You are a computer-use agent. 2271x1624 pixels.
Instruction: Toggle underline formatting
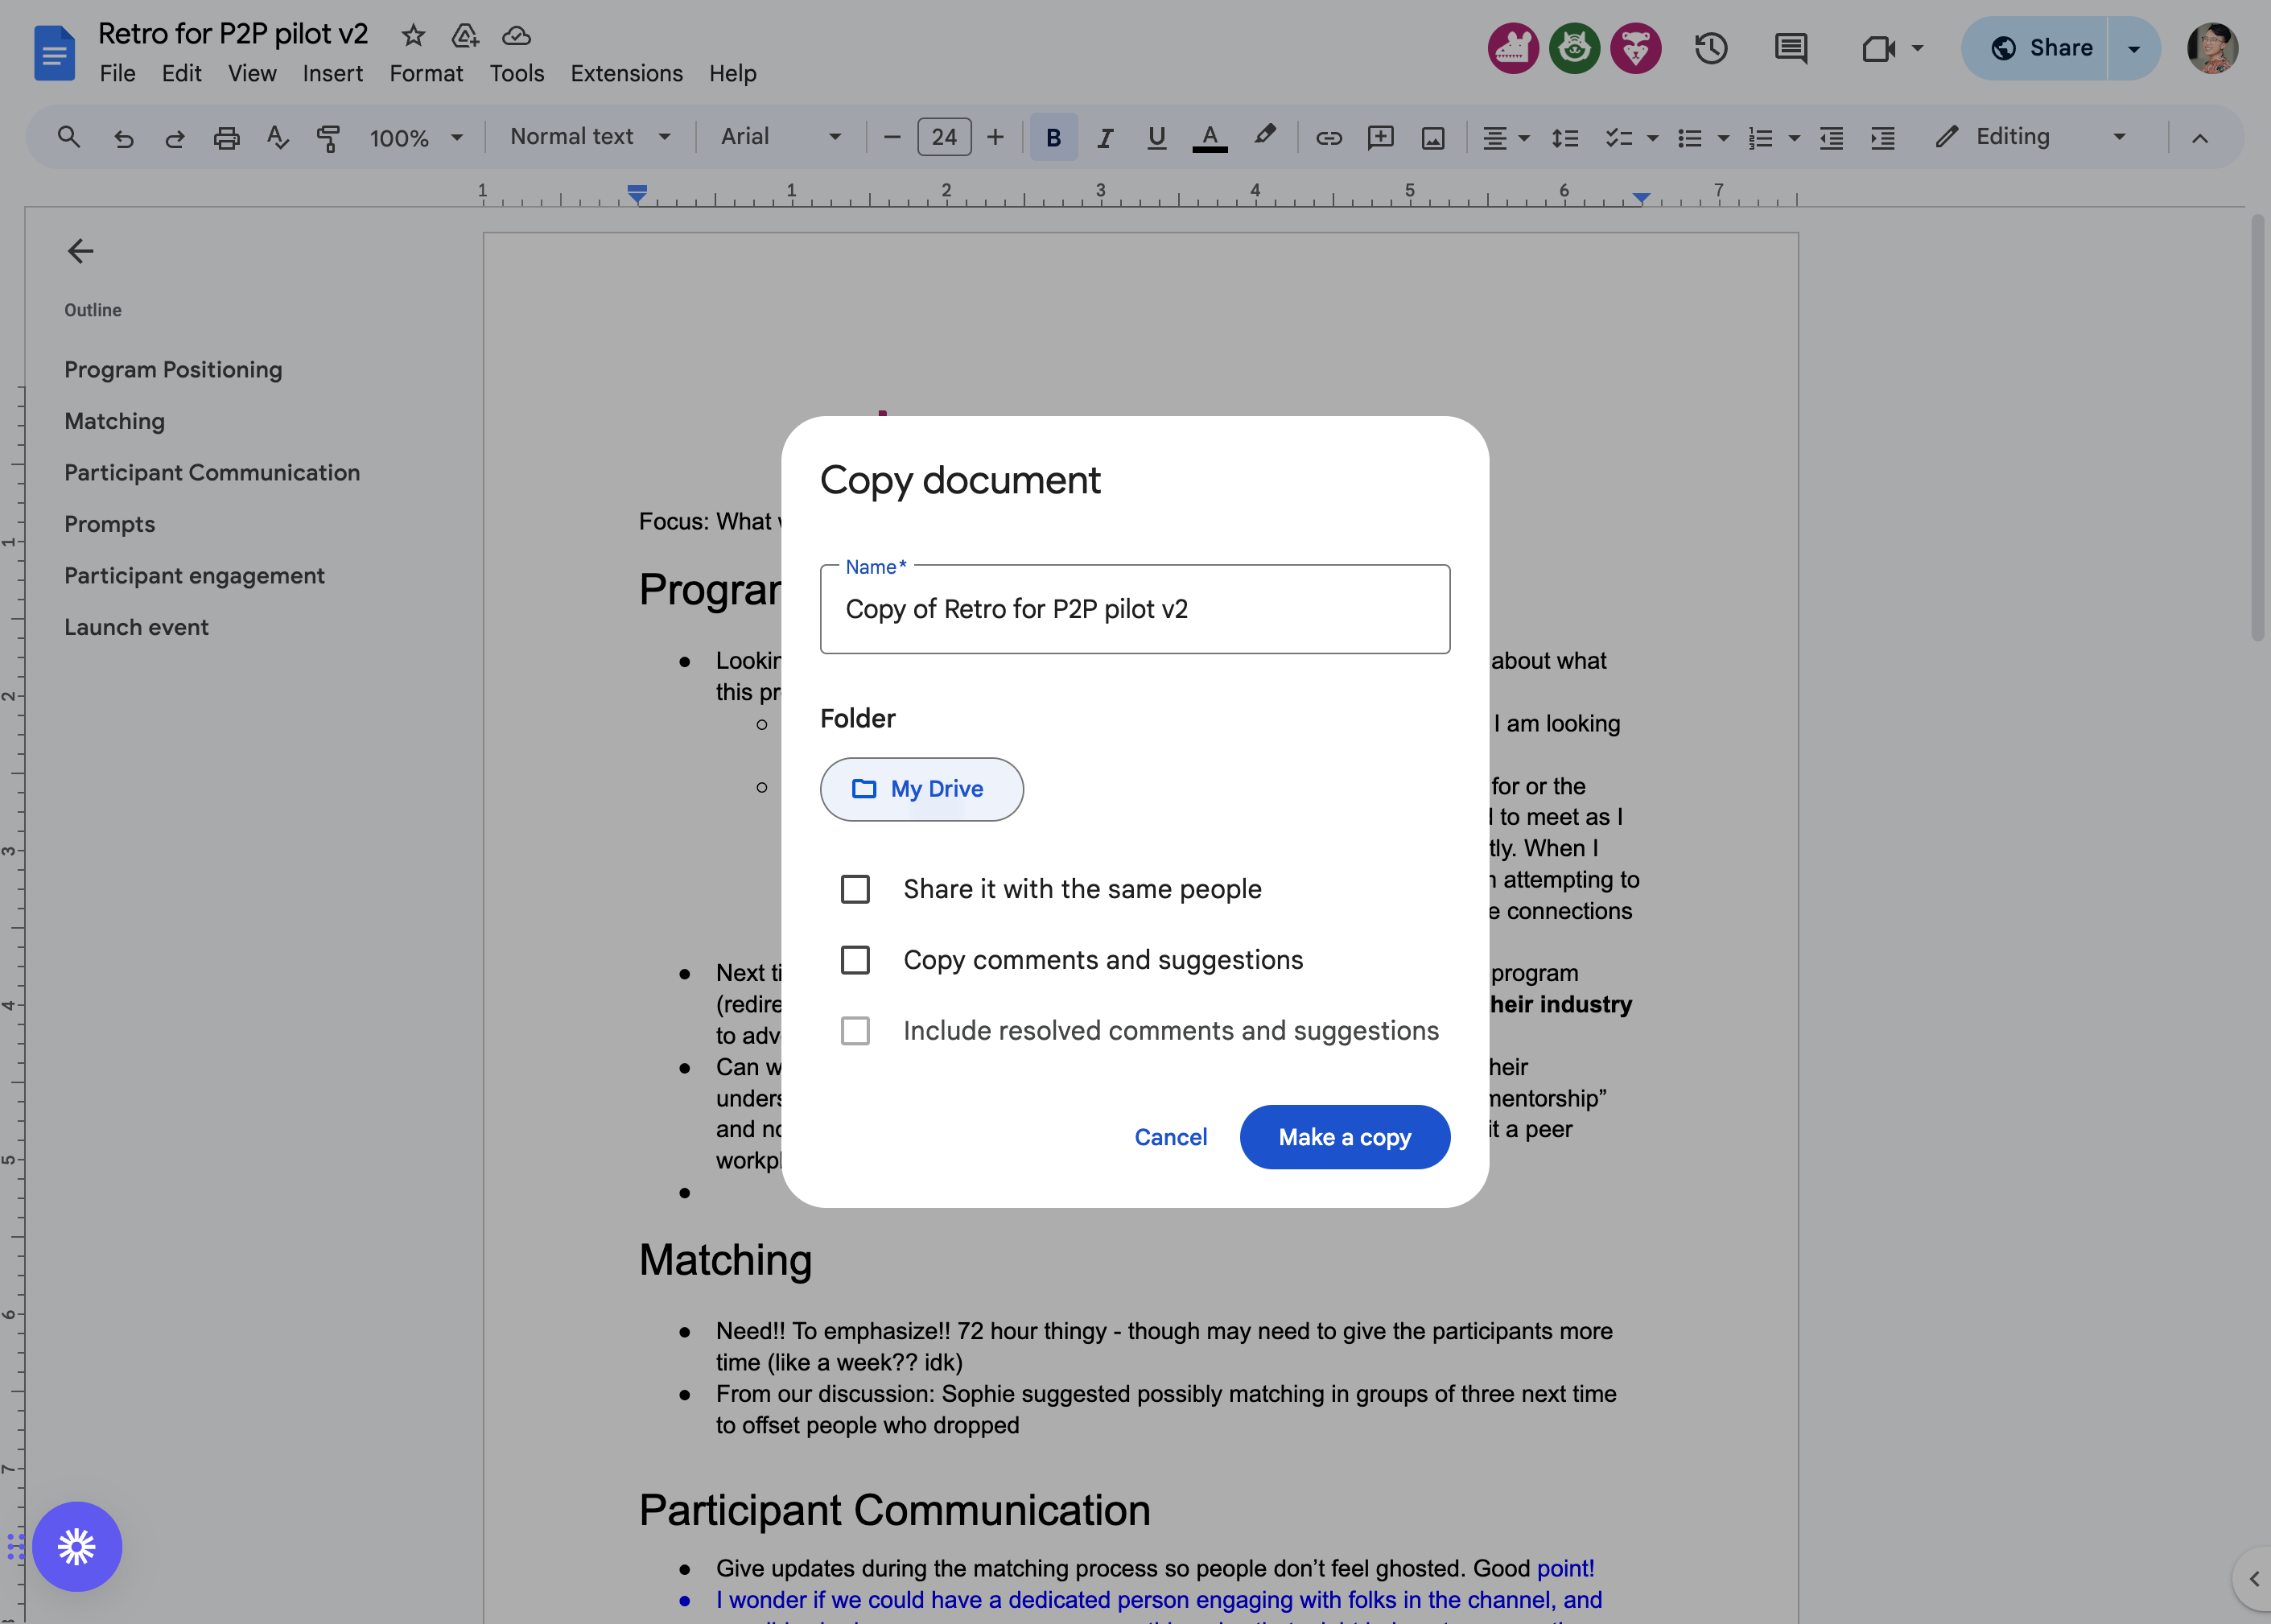pos(1157,137)
